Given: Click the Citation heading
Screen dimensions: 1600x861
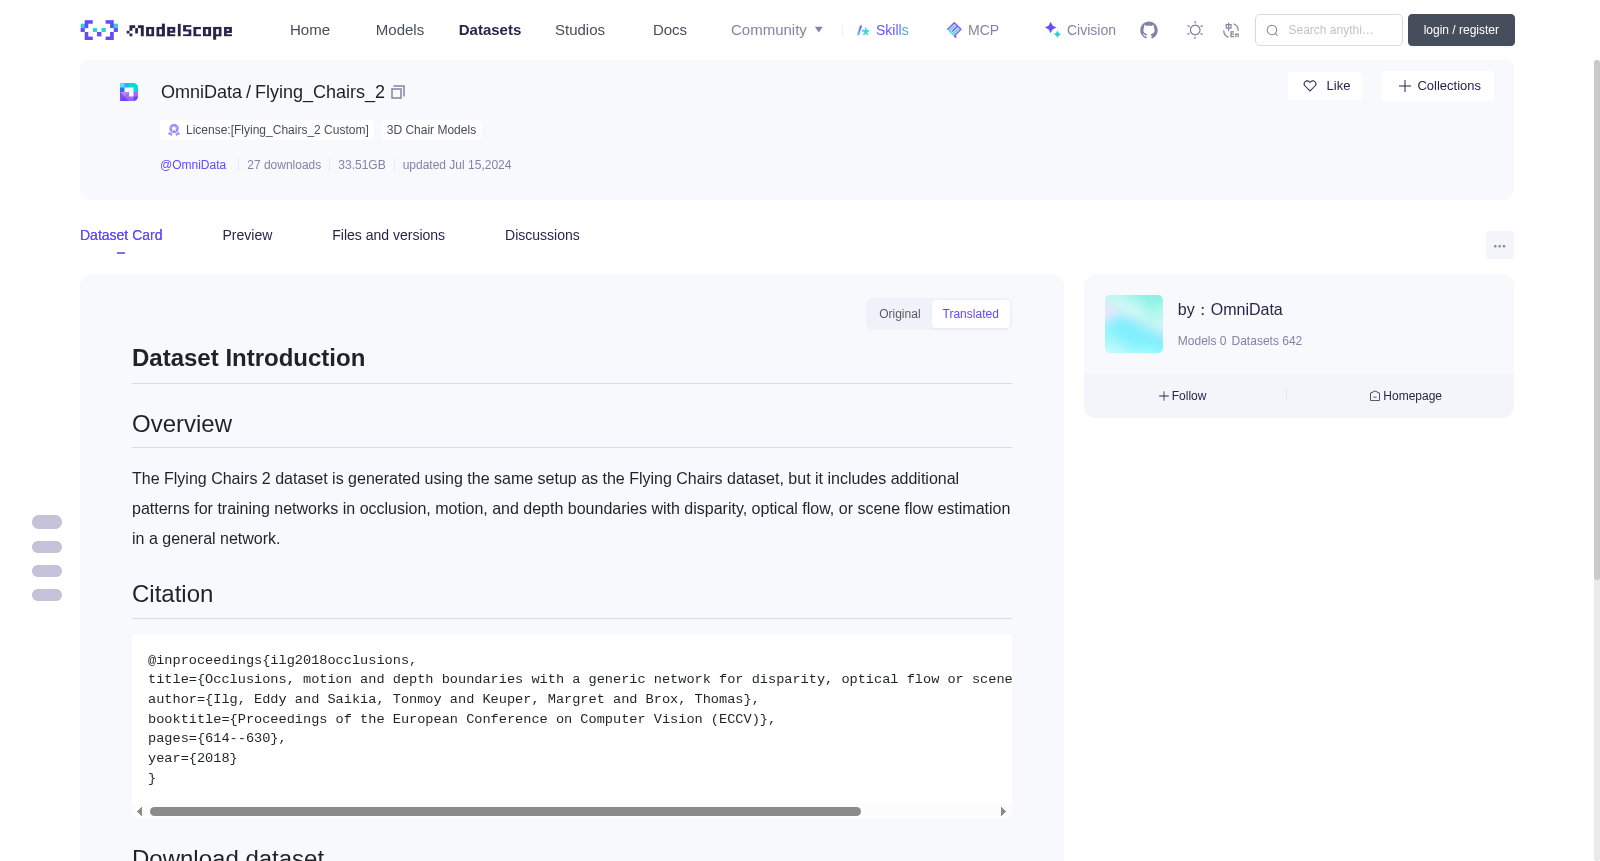Looking at the screenshot, I should 172,594.
